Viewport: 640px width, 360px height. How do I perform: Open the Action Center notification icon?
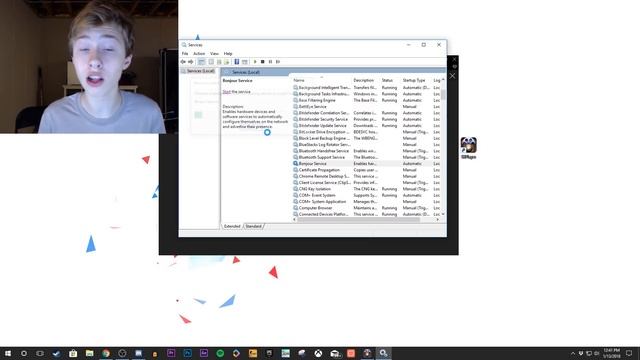pos(629,353)
